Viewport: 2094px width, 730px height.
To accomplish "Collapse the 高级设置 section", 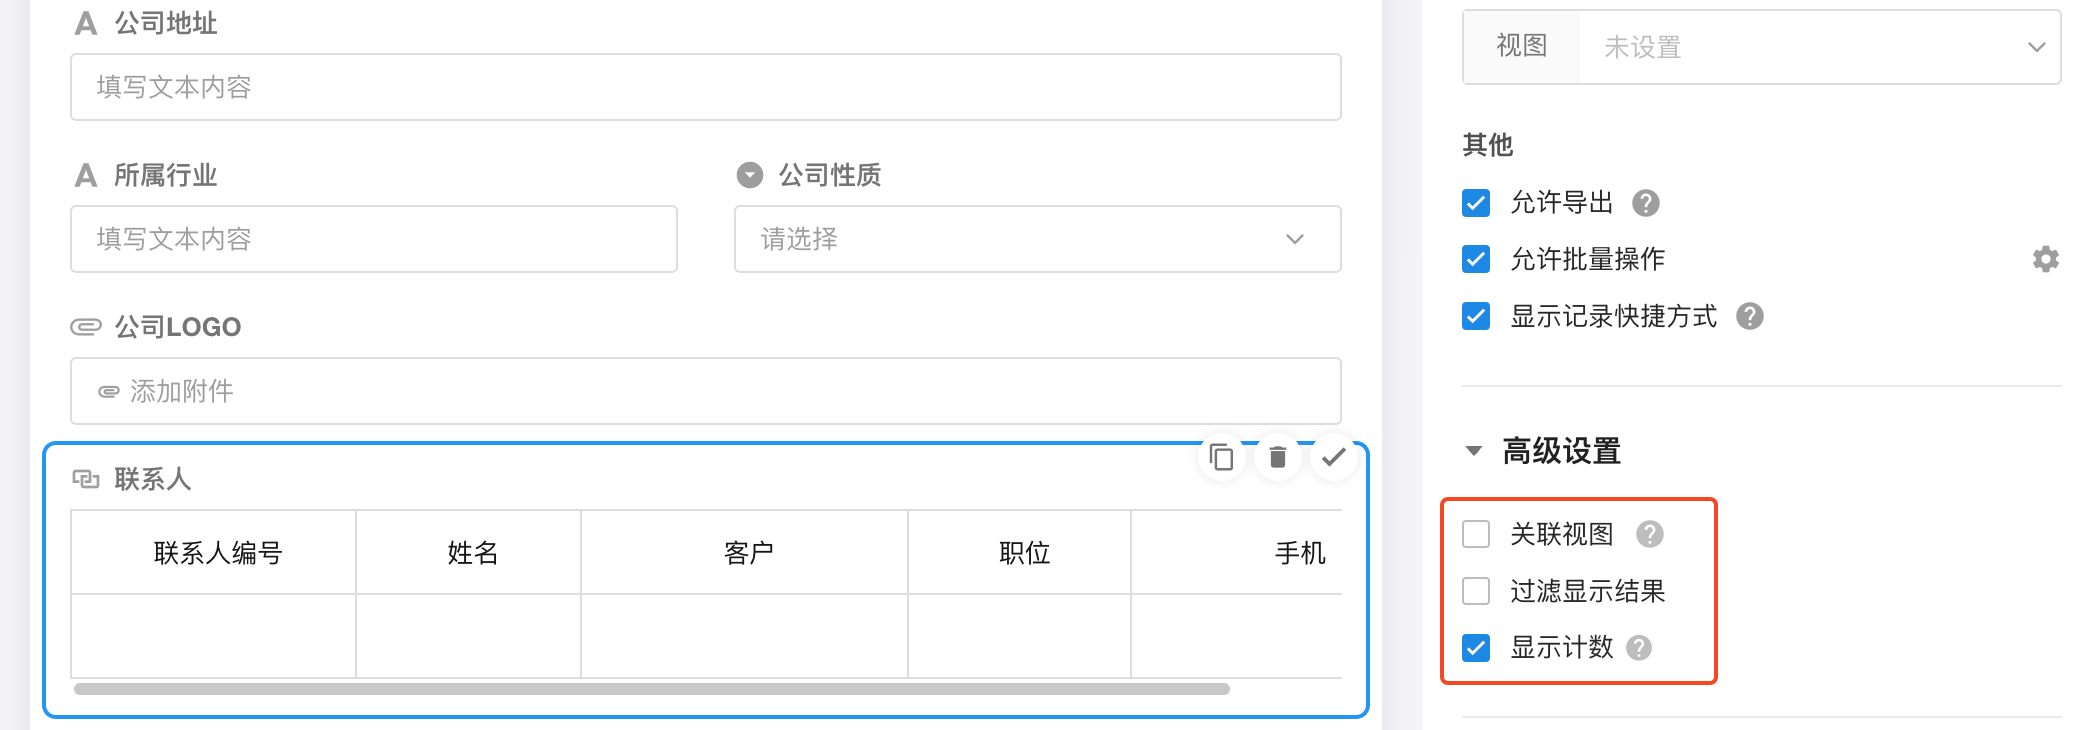I will 1473,451.
